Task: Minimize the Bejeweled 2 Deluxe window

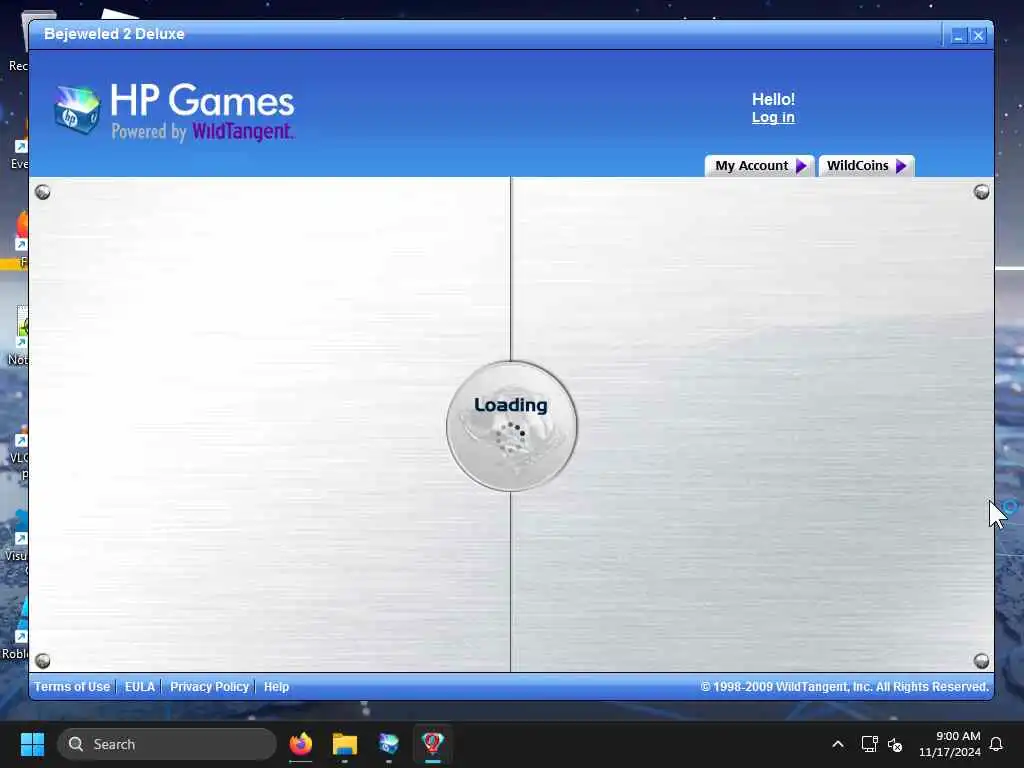Action: coord(958,36)
